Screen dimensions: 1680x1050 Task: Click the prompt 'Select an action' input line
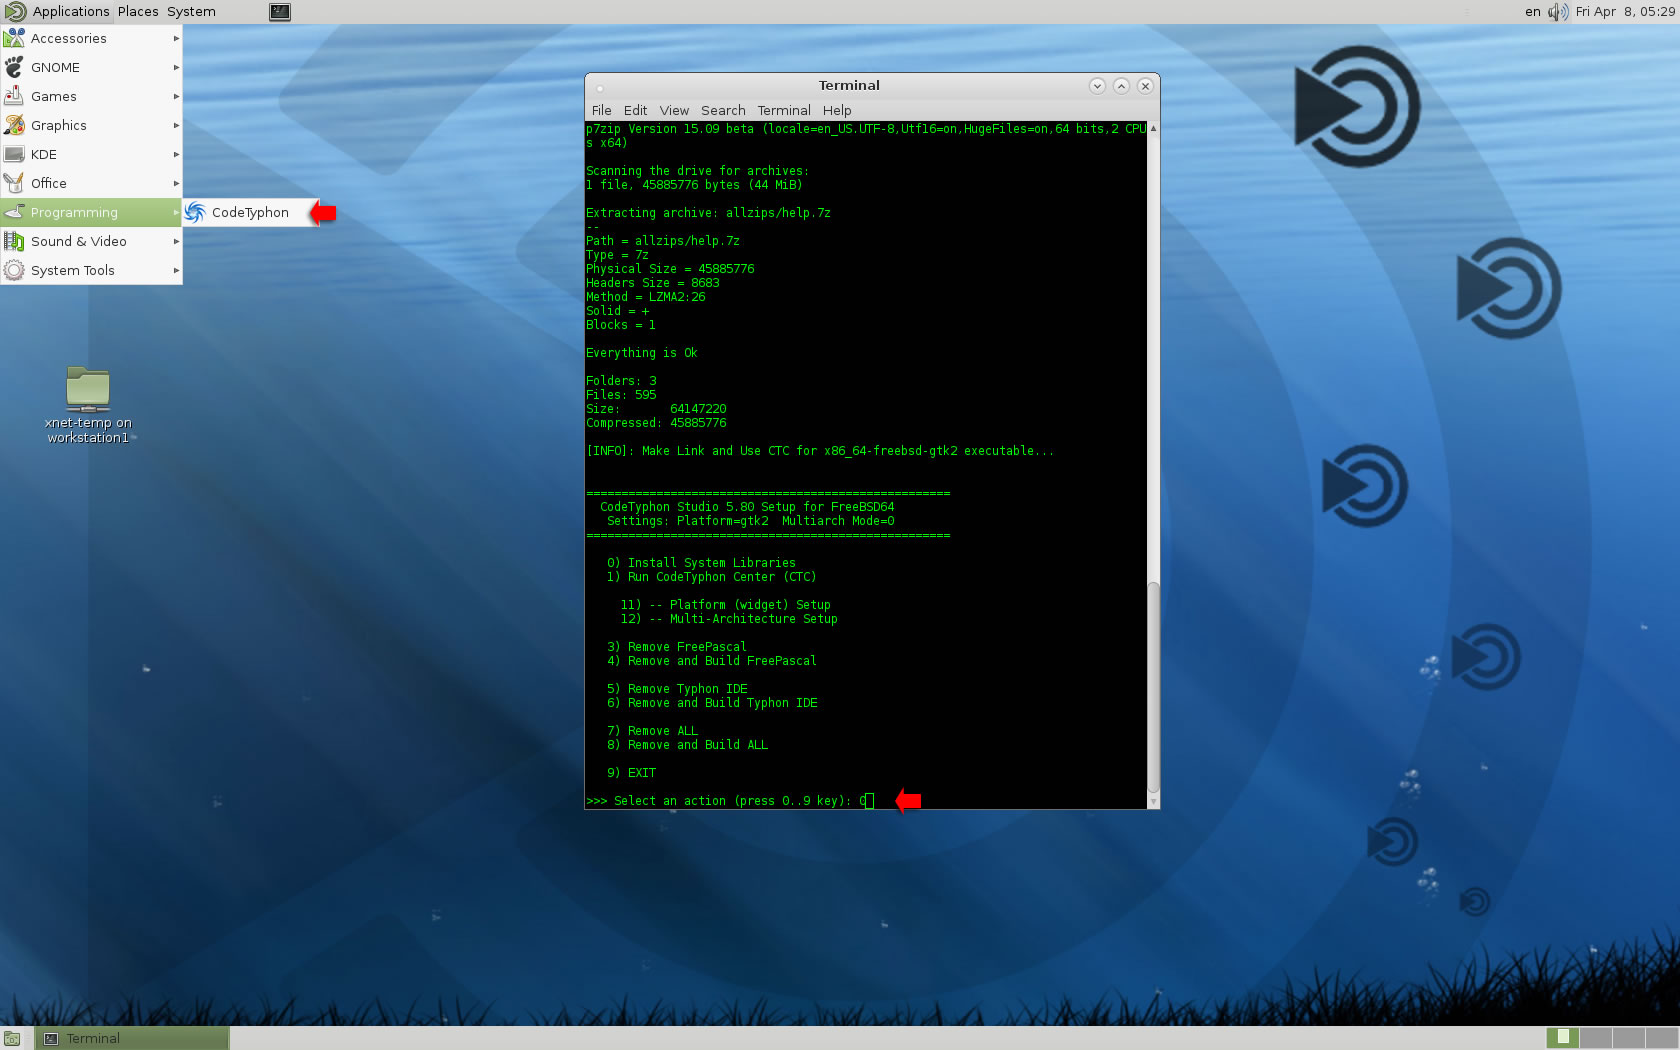coord(729,801)
